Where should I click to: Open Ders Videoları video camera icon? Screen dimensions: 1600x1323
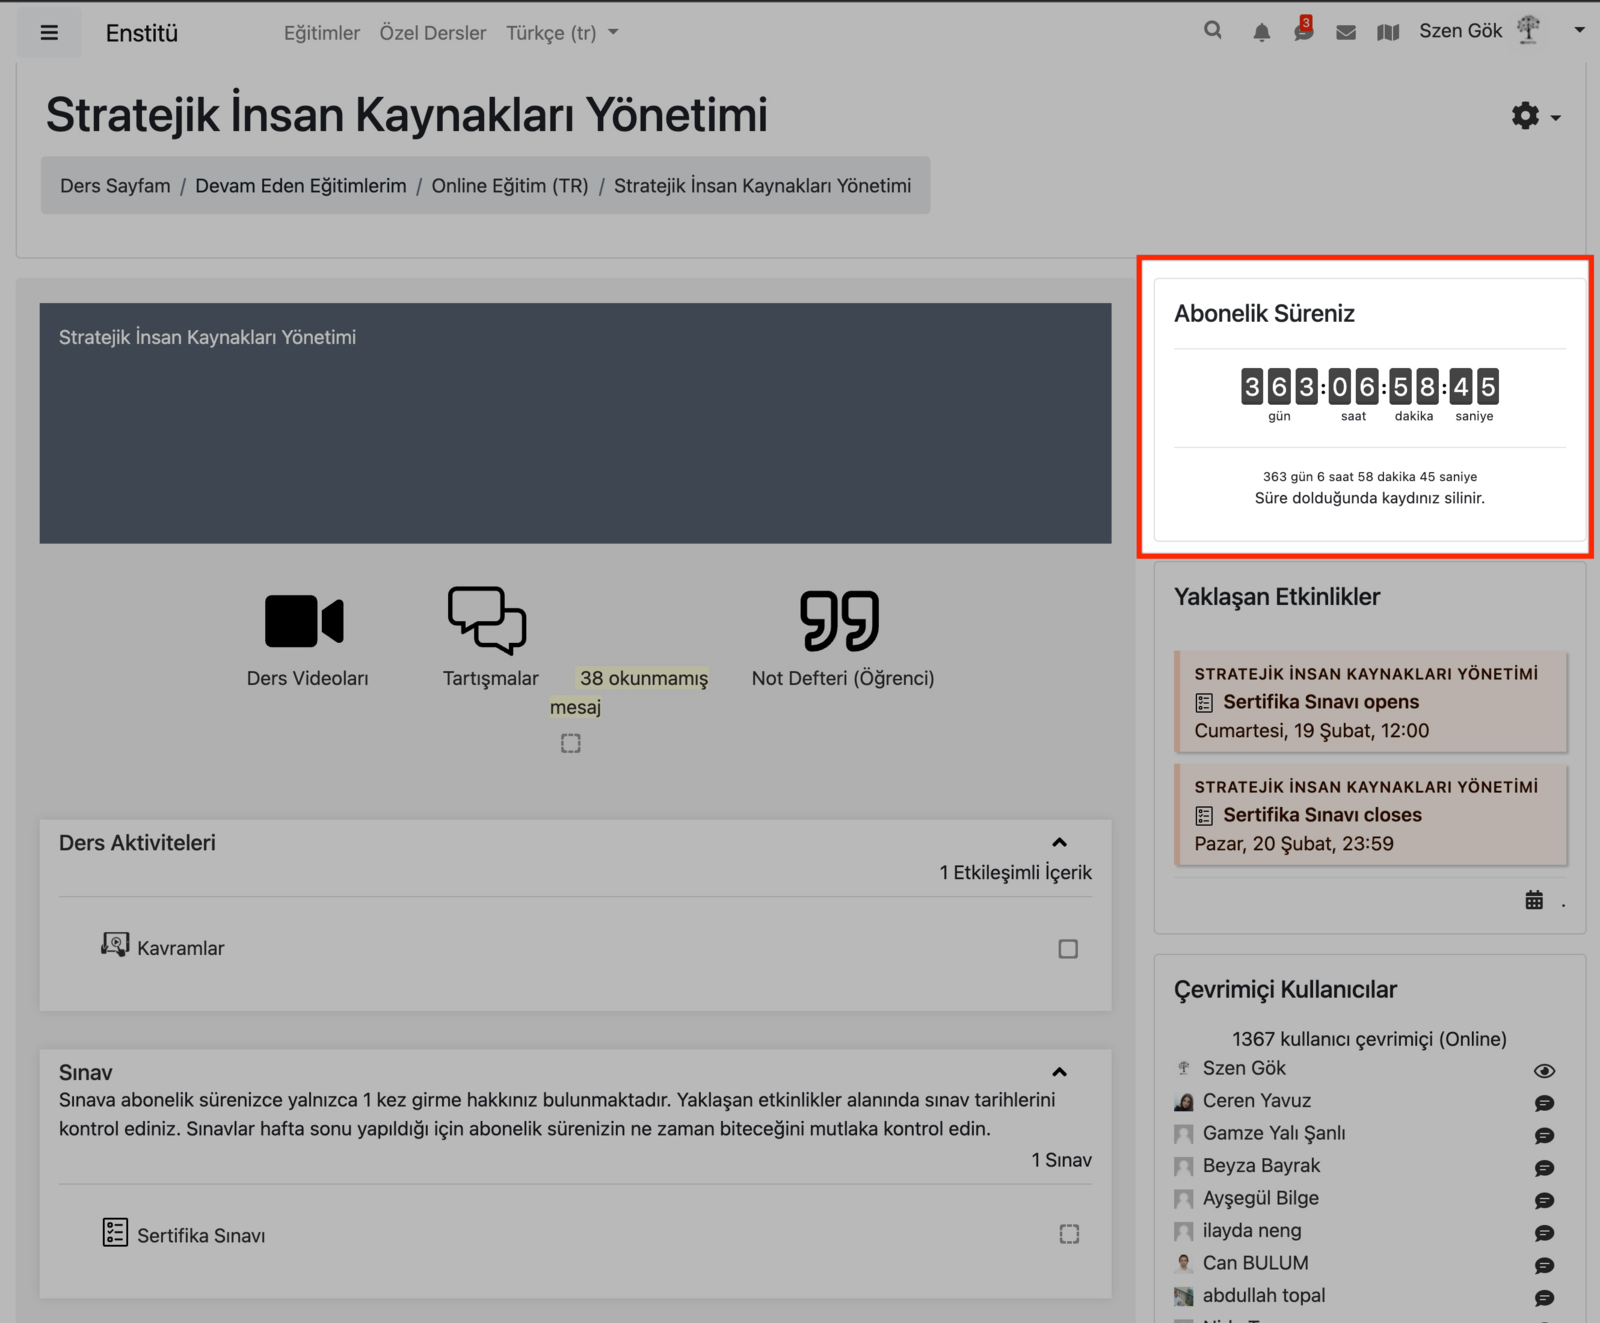point(304,621)
